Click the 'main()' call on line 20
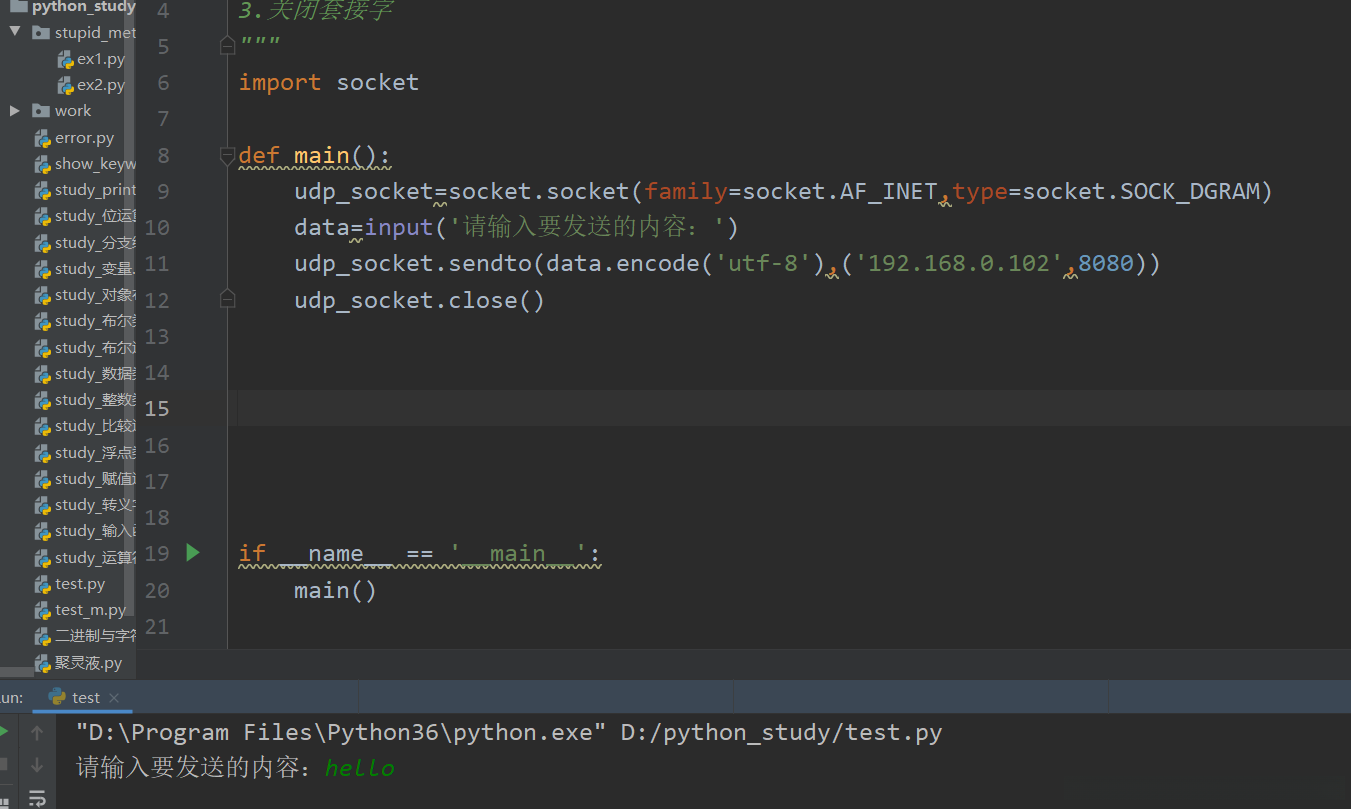 pyautogui.click(x=335, y=590)
